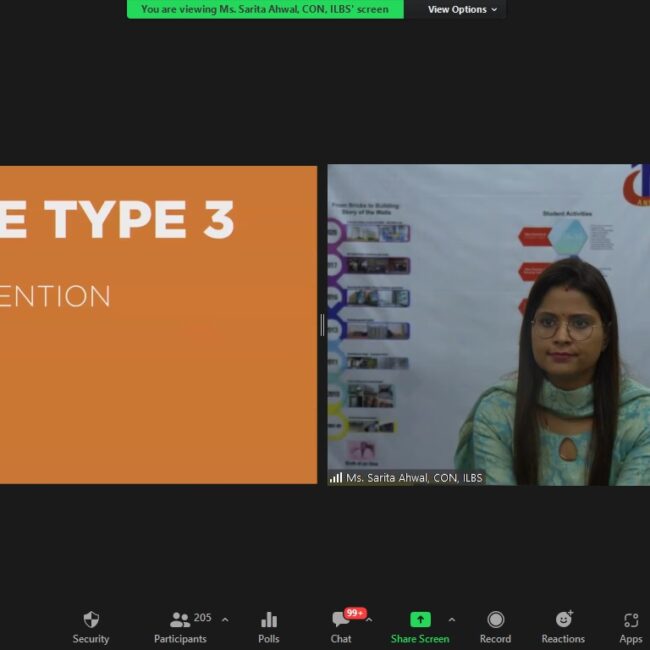Expand the caret next to Share Screen
Screen dimensions: 650x650
pyautogui.click(x=451, y=620)
